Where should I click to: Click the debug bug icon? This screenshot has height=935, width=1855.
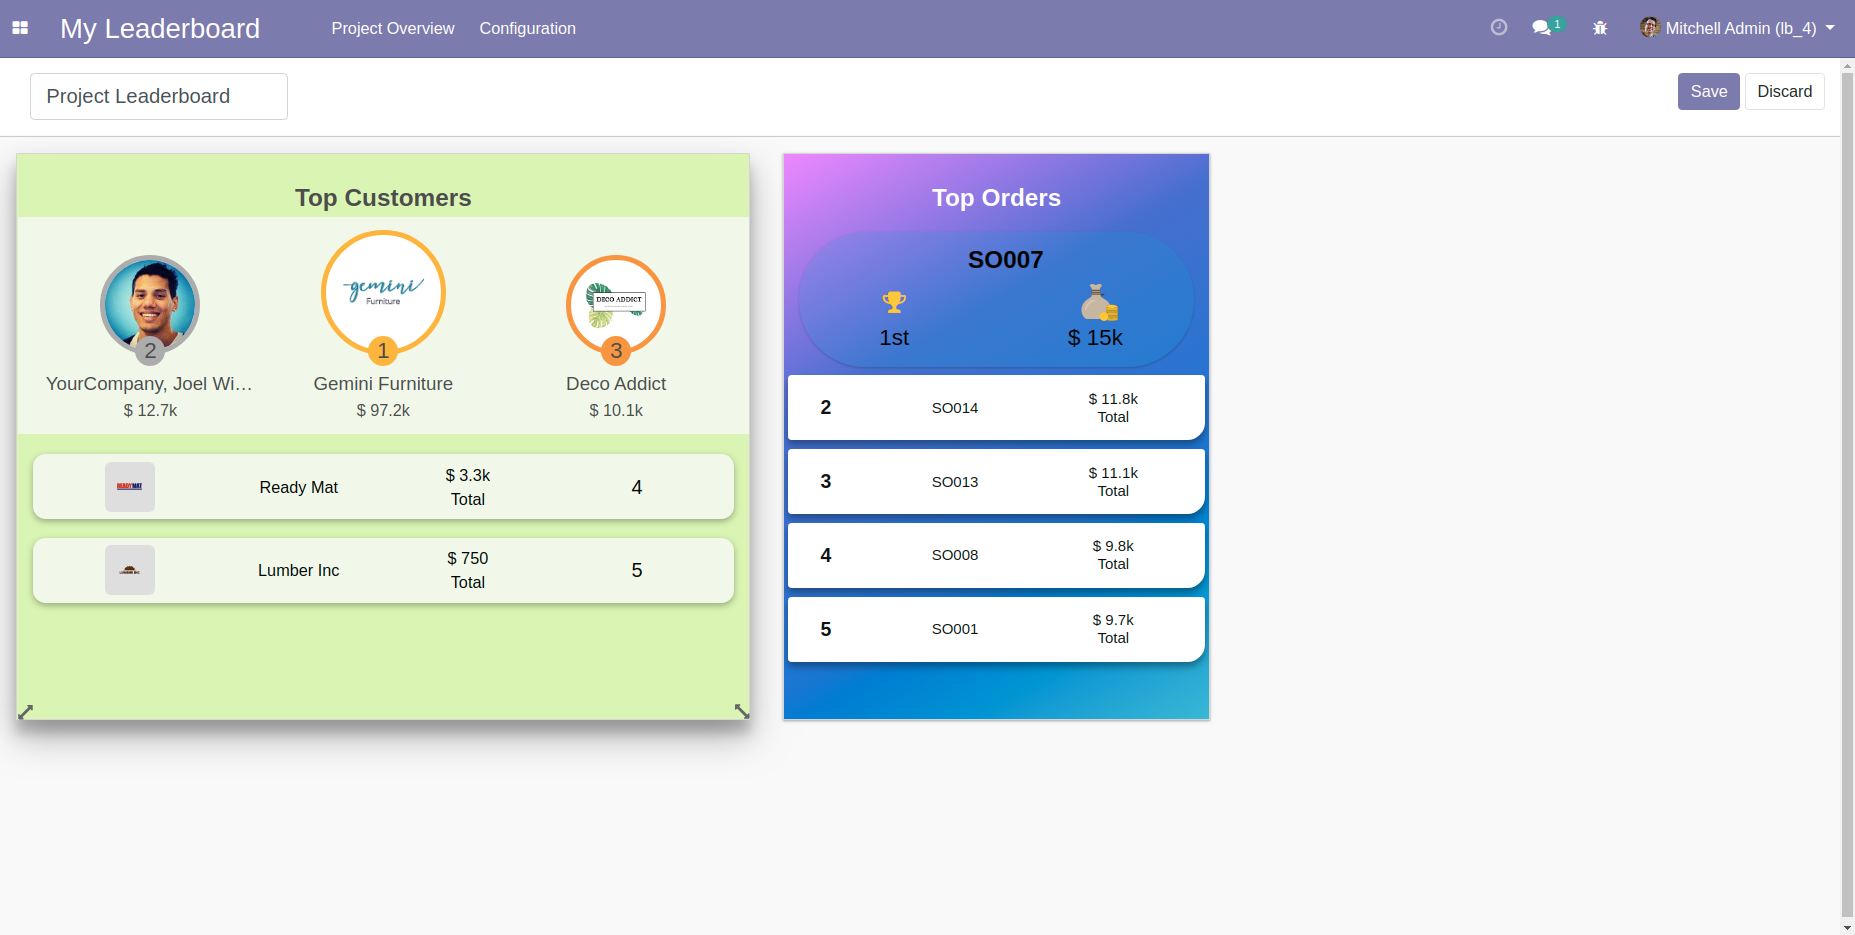pos(1600,28)
